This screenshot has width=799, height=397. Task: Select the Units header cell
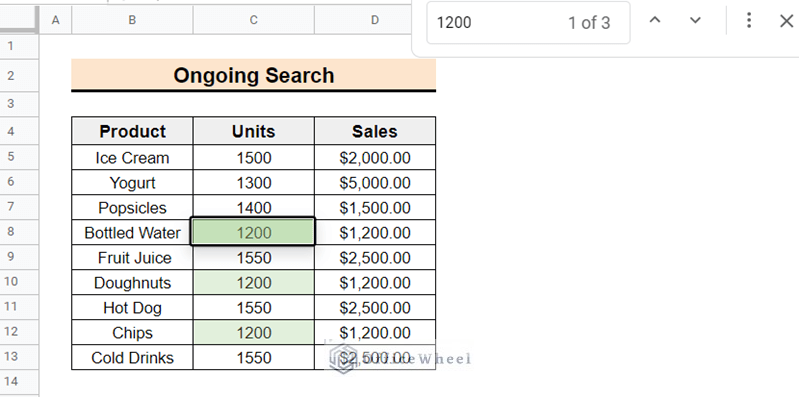[253, 131]
